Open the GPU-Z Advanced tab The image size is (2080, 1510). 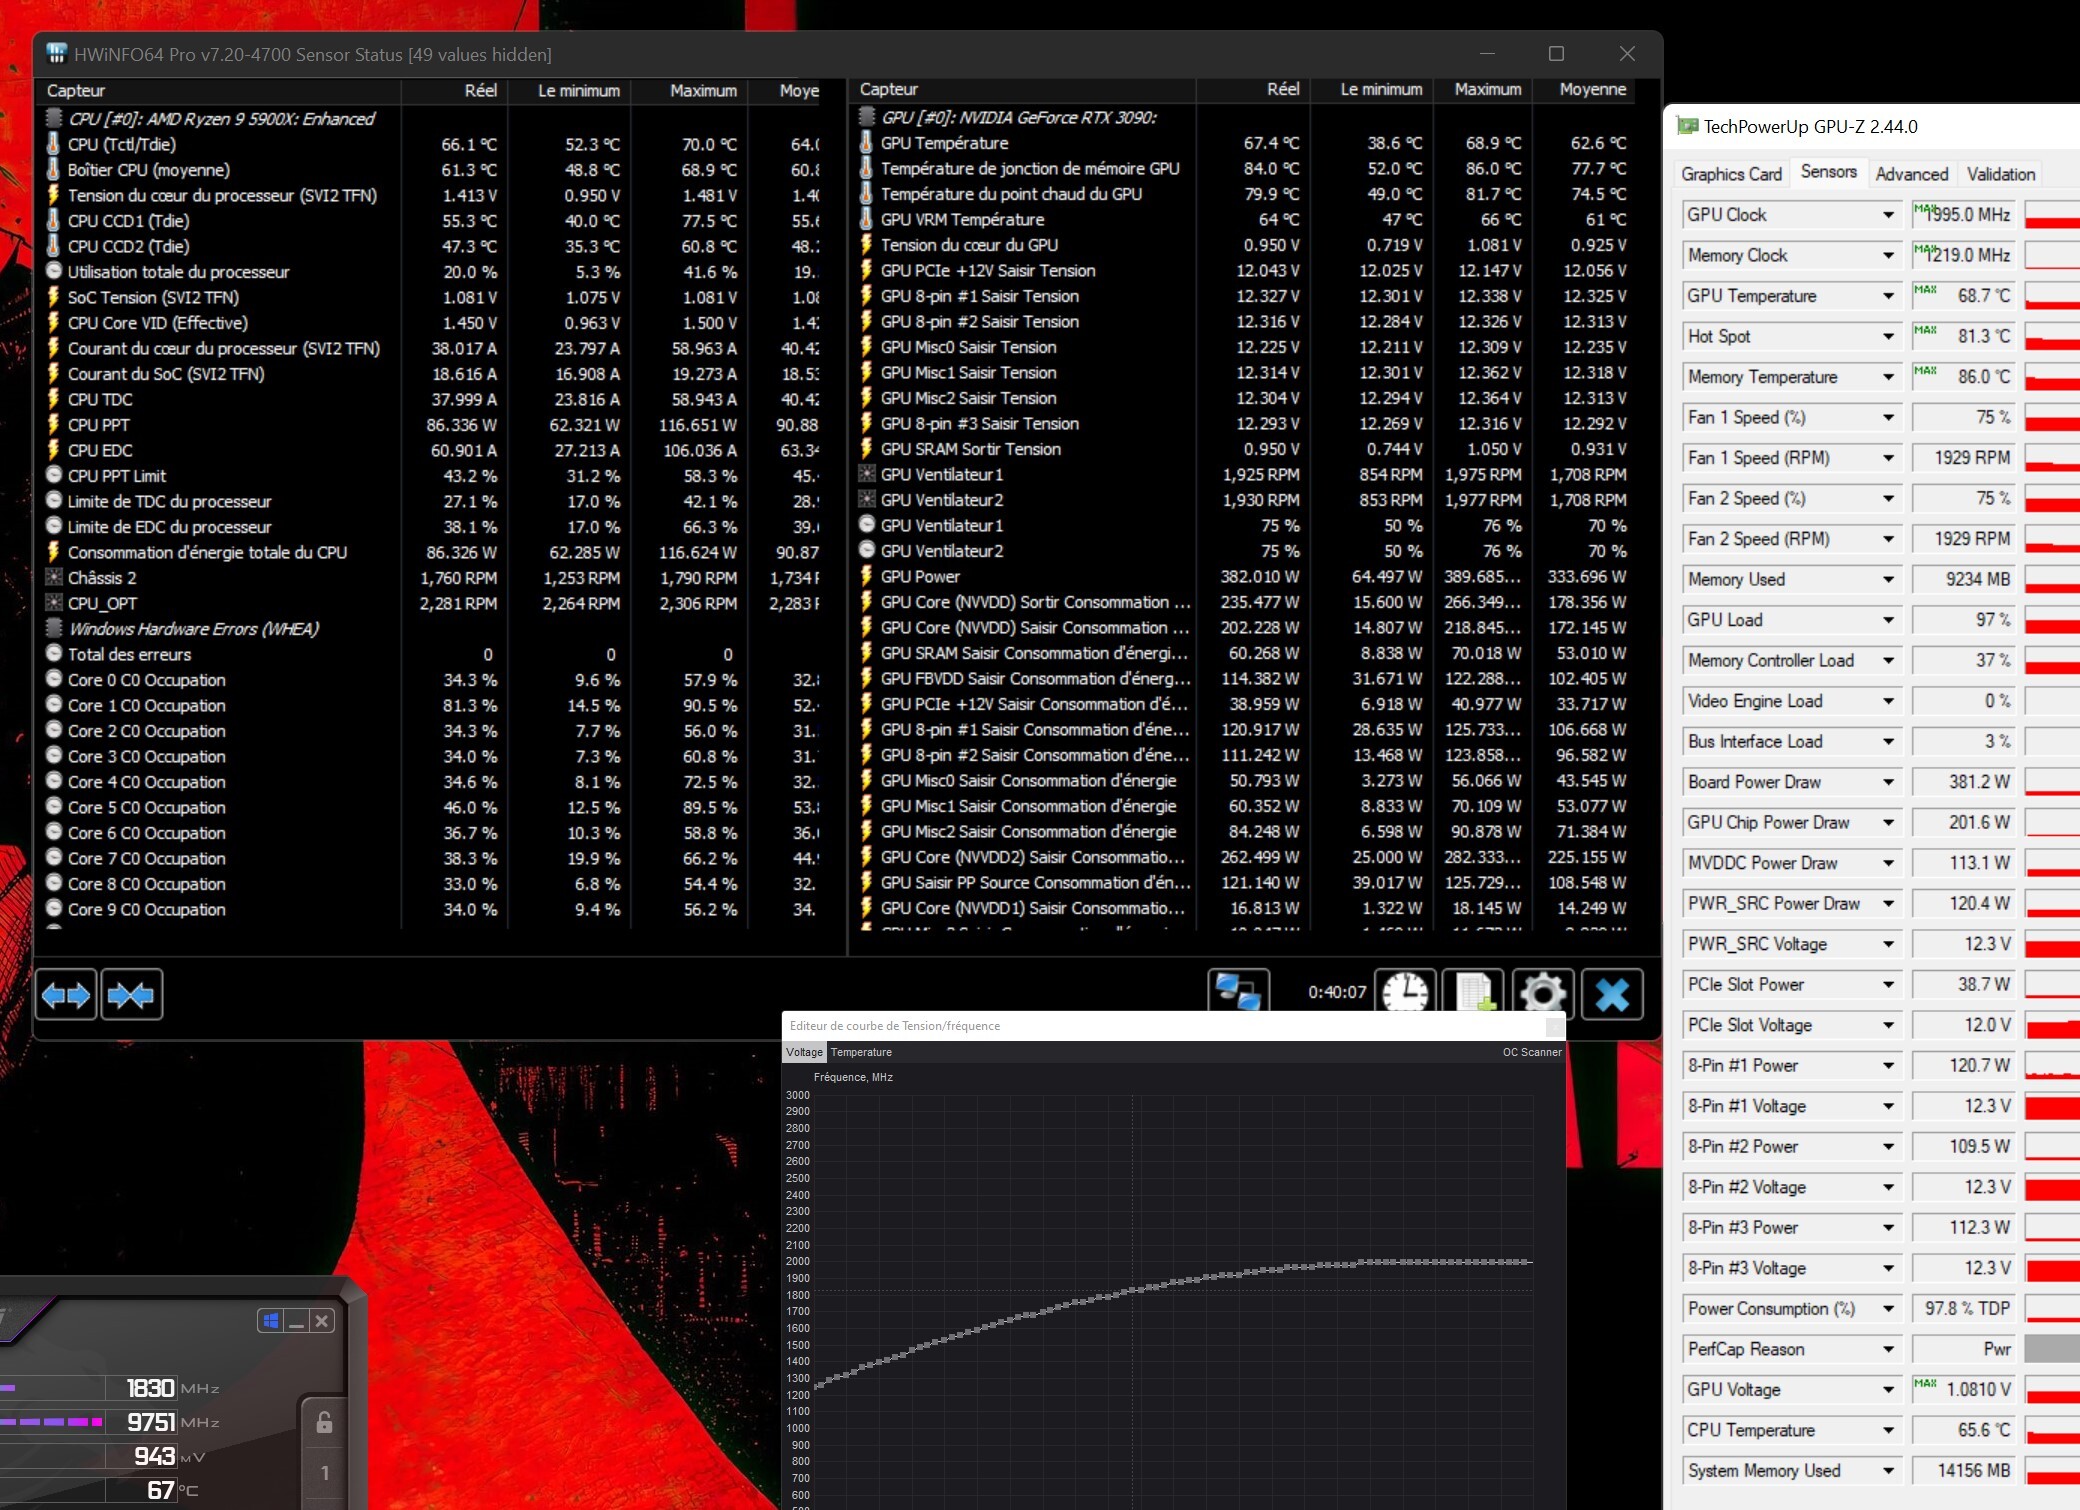pyautogui.click(x=1911, y=174)
